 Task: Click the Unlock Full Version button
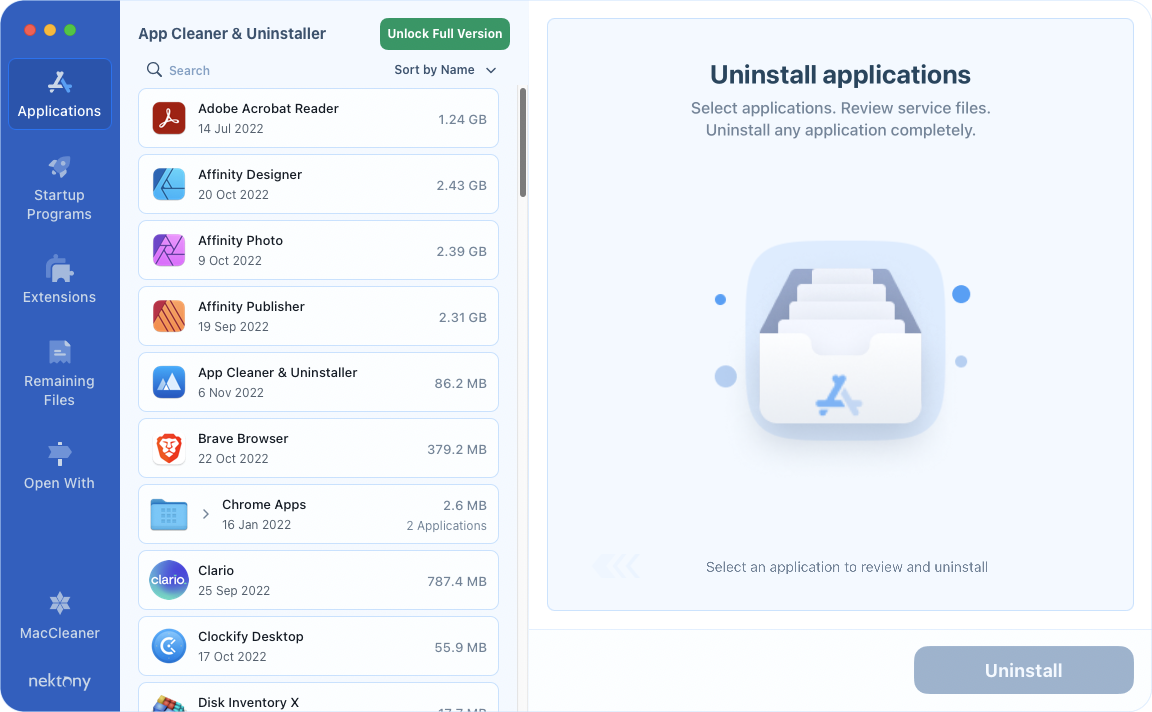point(444,34)
